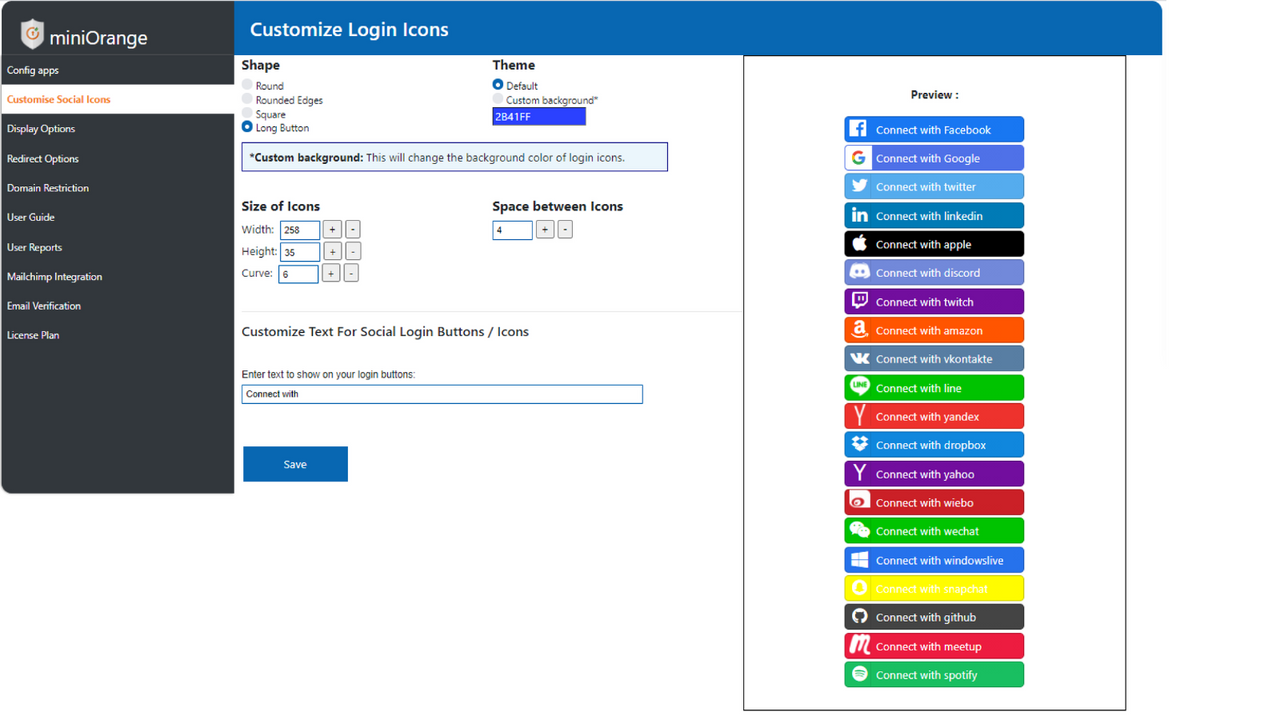Open Customise Social Icons sidebar item
Viewport: 1280px width, 720px height.
point(117,99)
